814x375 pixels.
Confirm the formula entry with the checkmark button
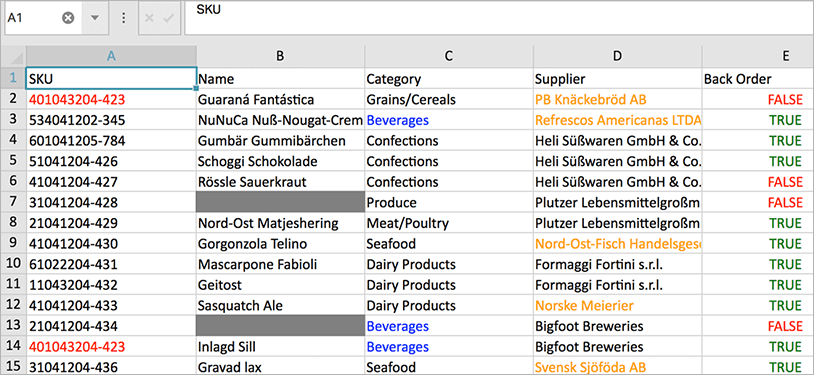point(168,18)
